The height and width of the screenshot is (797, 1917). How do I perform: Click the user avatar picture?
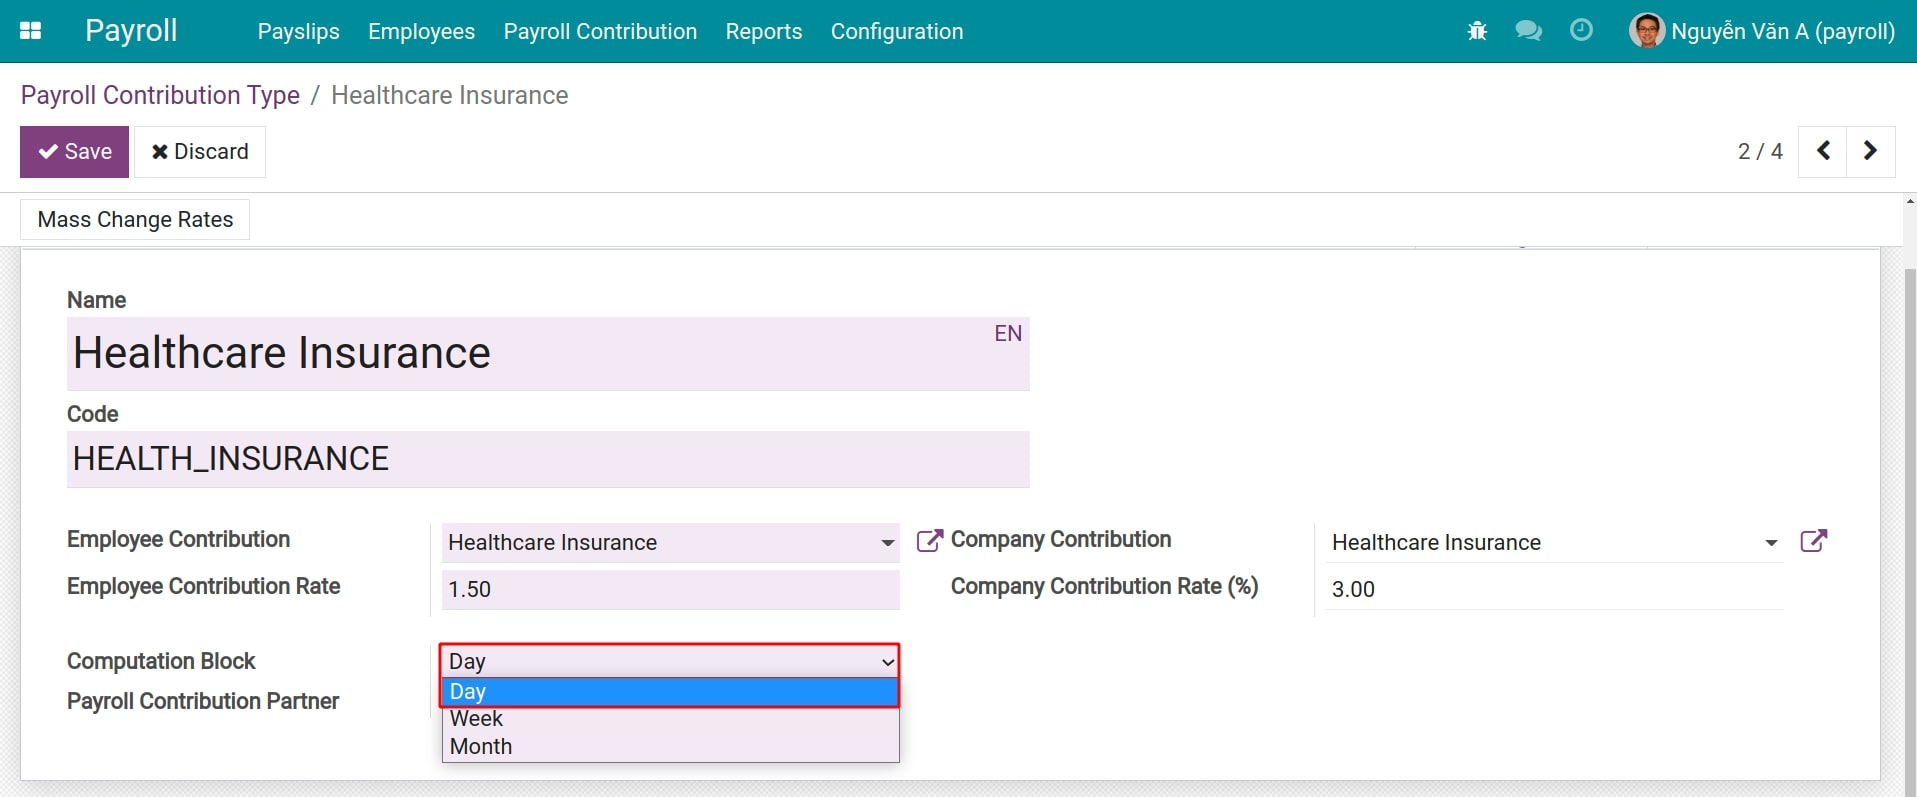coord(1646,31)
